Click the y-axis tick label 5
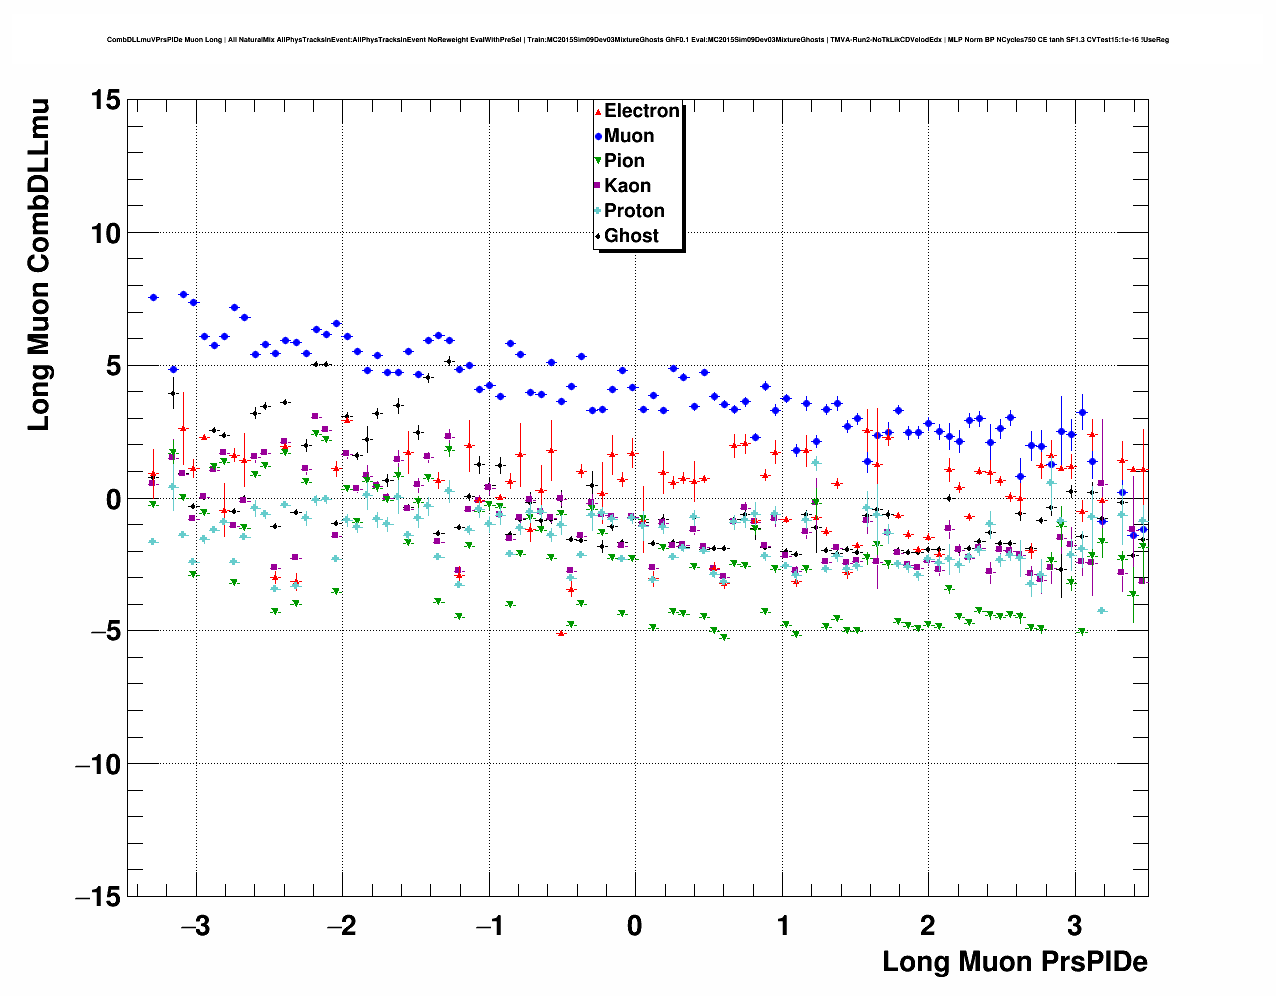The width and height of the screenshot is (1276, 996). (x=113, y=366)
